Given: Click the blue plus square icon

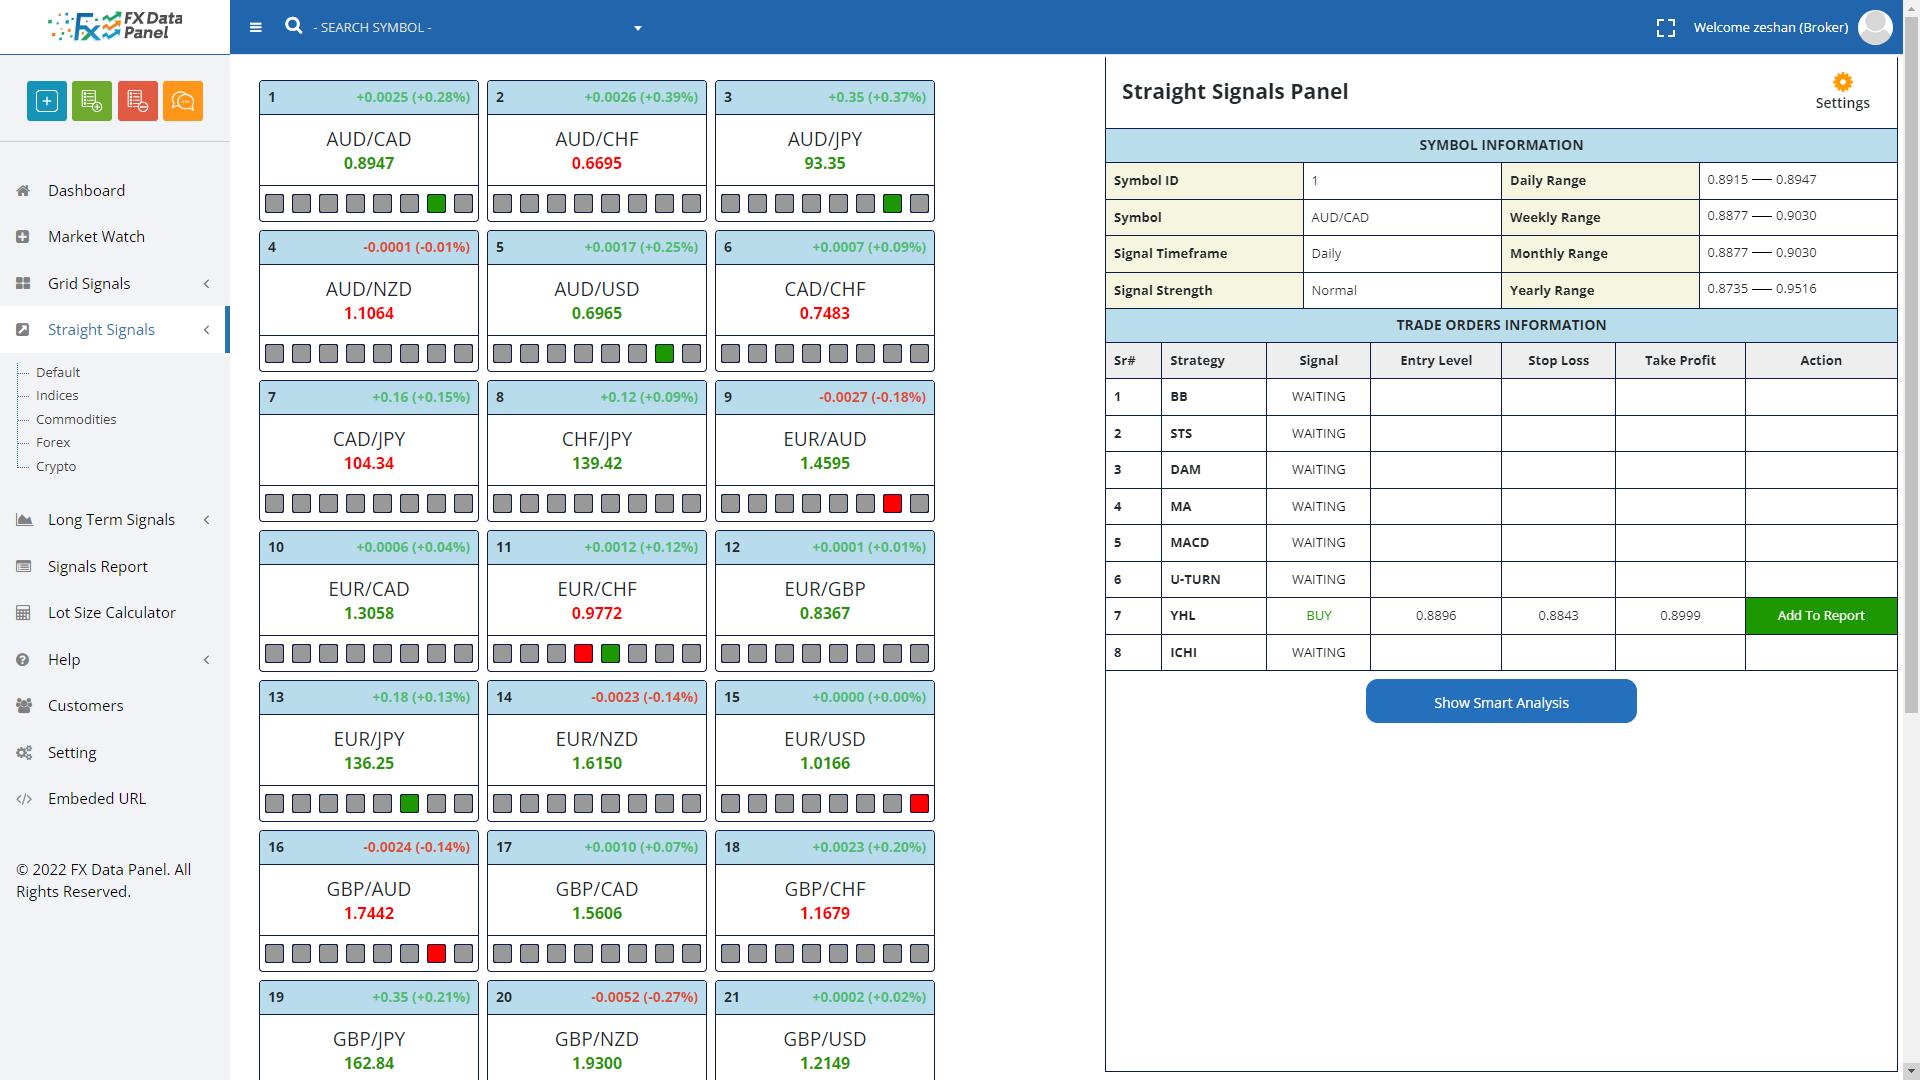Looking at the screenshot, I should pos(47,101).
